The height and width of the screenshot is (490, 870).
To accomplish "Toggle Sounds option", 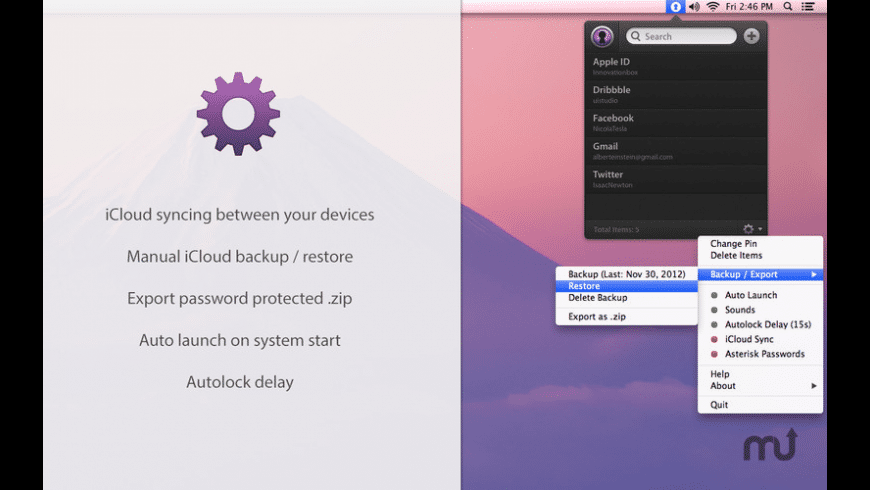I will click(760, 310).
